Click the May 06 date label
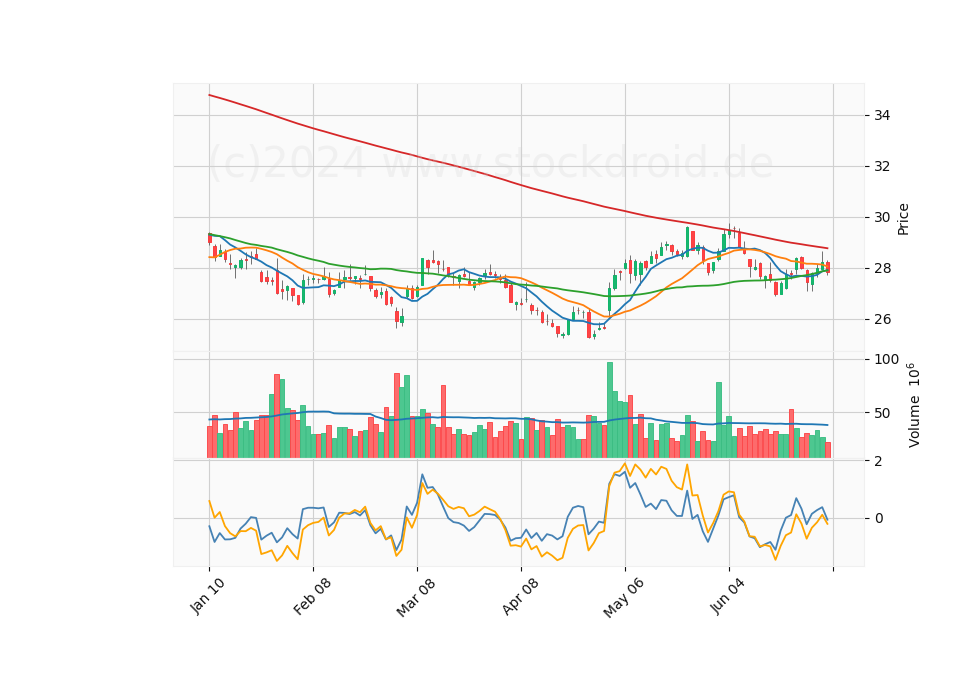960x690 pixels. [x=623, y=598]
